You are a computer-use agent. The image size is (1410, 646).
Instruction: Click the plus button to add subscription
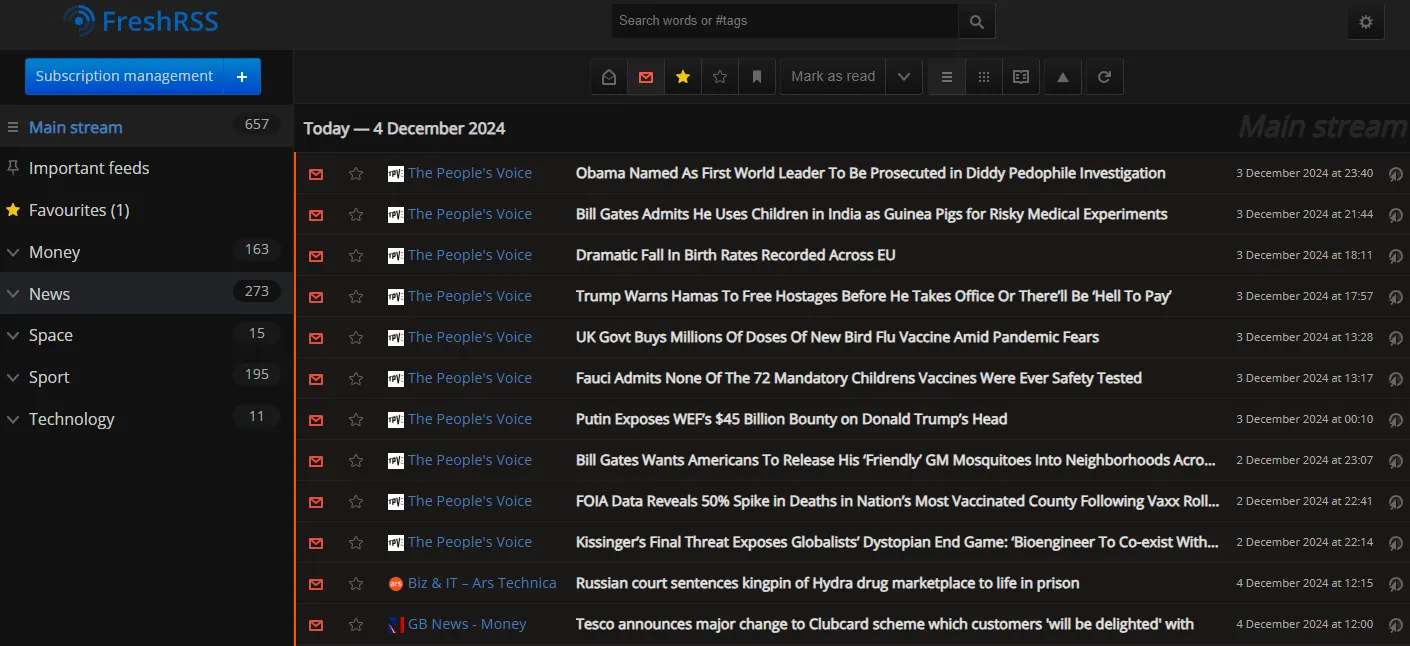242,76
